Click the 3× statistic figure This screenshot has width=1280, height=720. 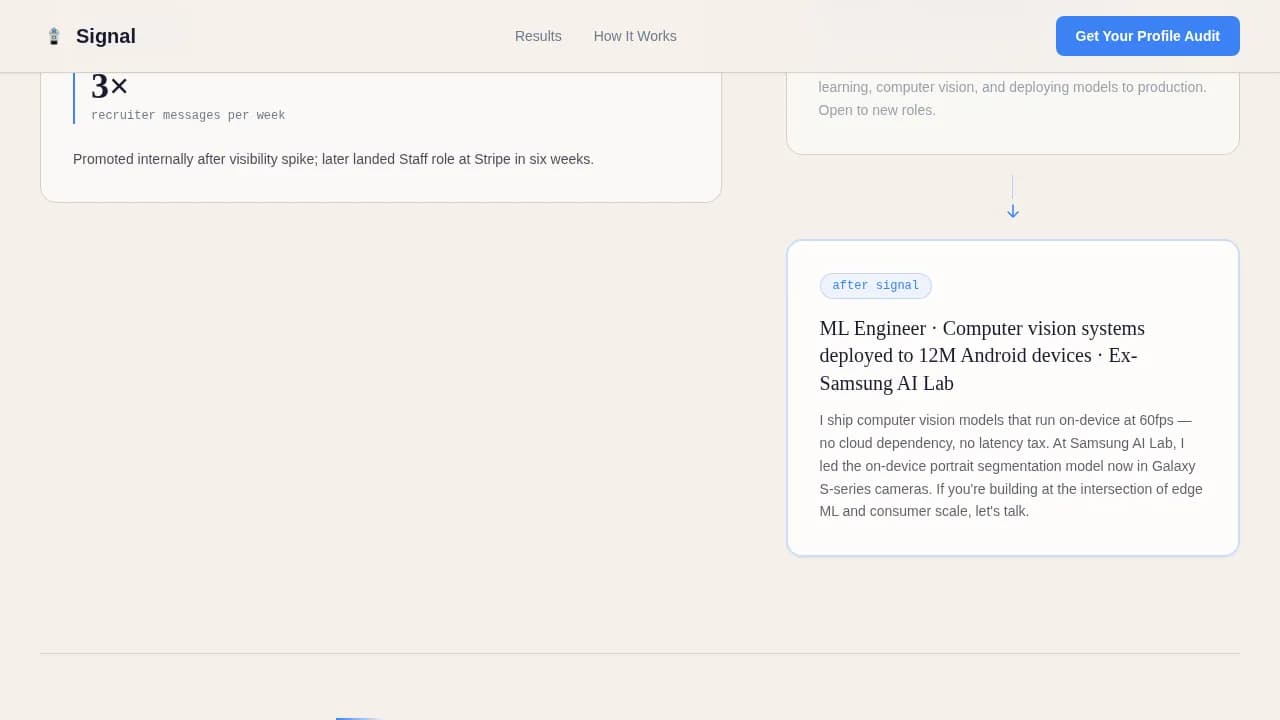click(110, 86)
